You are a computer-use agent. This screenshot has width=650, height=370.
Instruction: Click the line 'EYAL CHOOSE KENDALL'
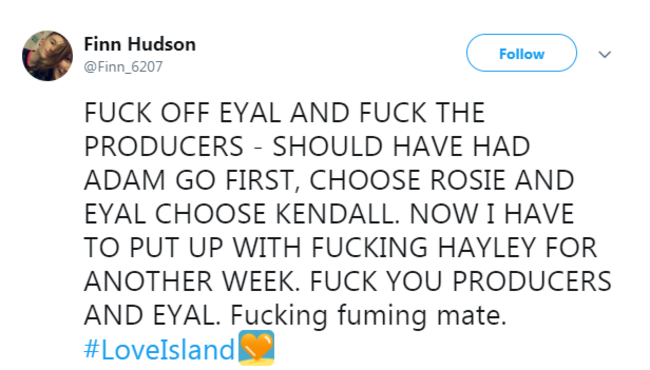tap(329, 214)
